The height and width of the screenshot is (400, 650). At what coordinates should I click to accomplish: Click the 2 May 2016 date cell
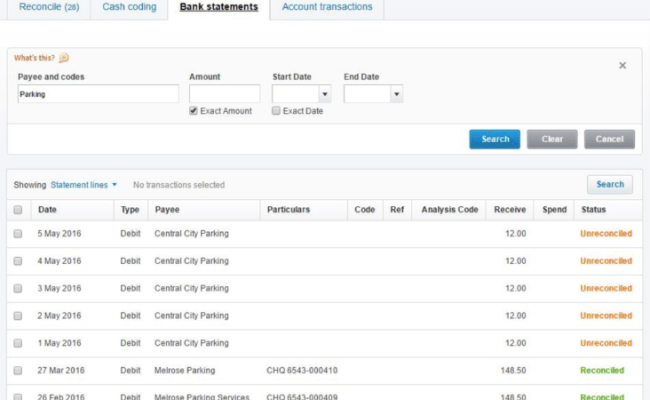point(59,316)
